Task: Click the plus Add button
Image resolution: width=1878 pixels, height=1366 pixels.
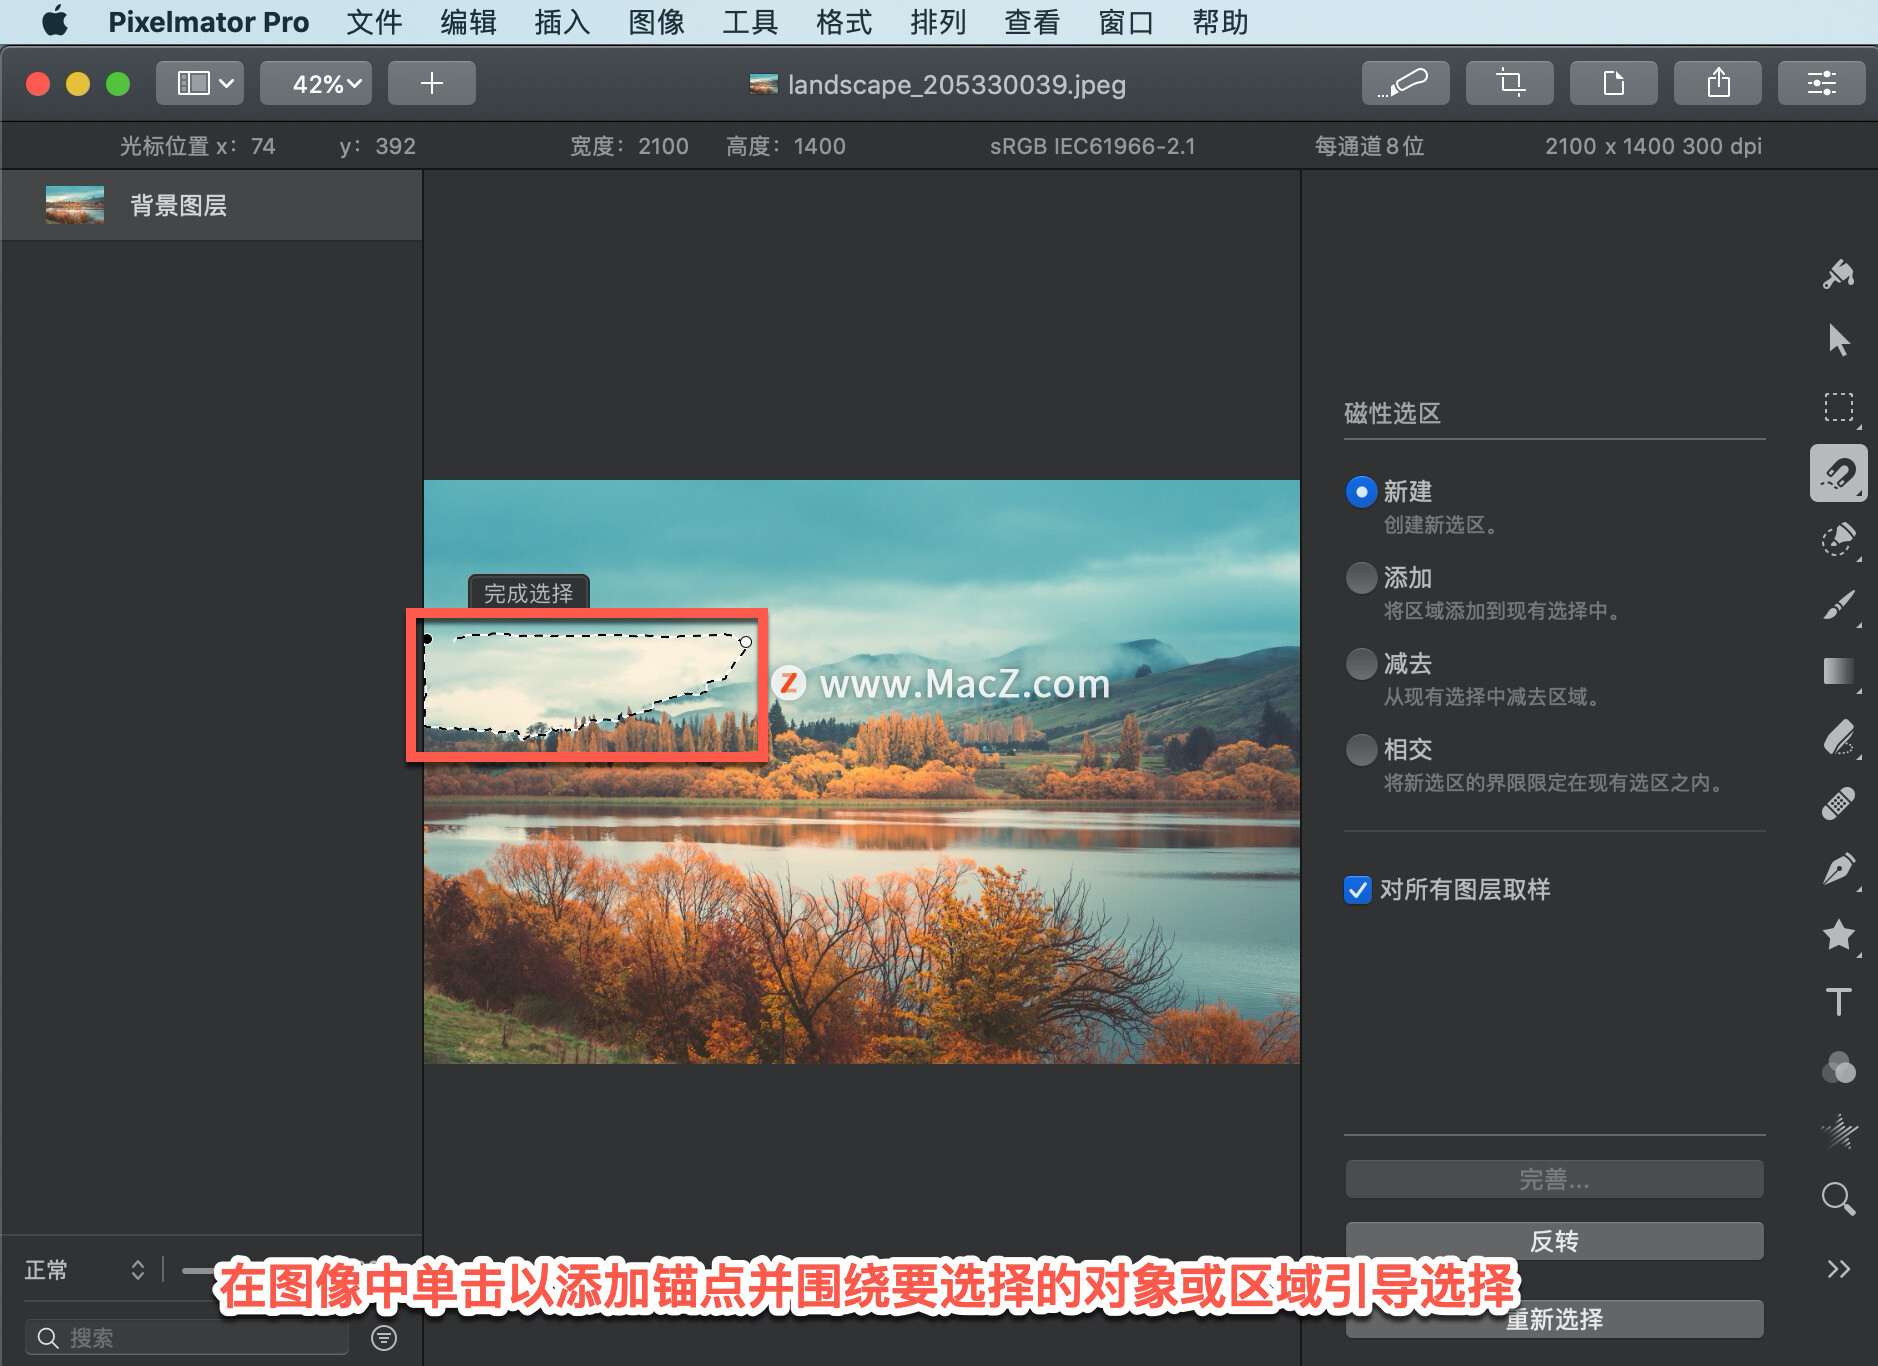Action: (x=431, y=83)
